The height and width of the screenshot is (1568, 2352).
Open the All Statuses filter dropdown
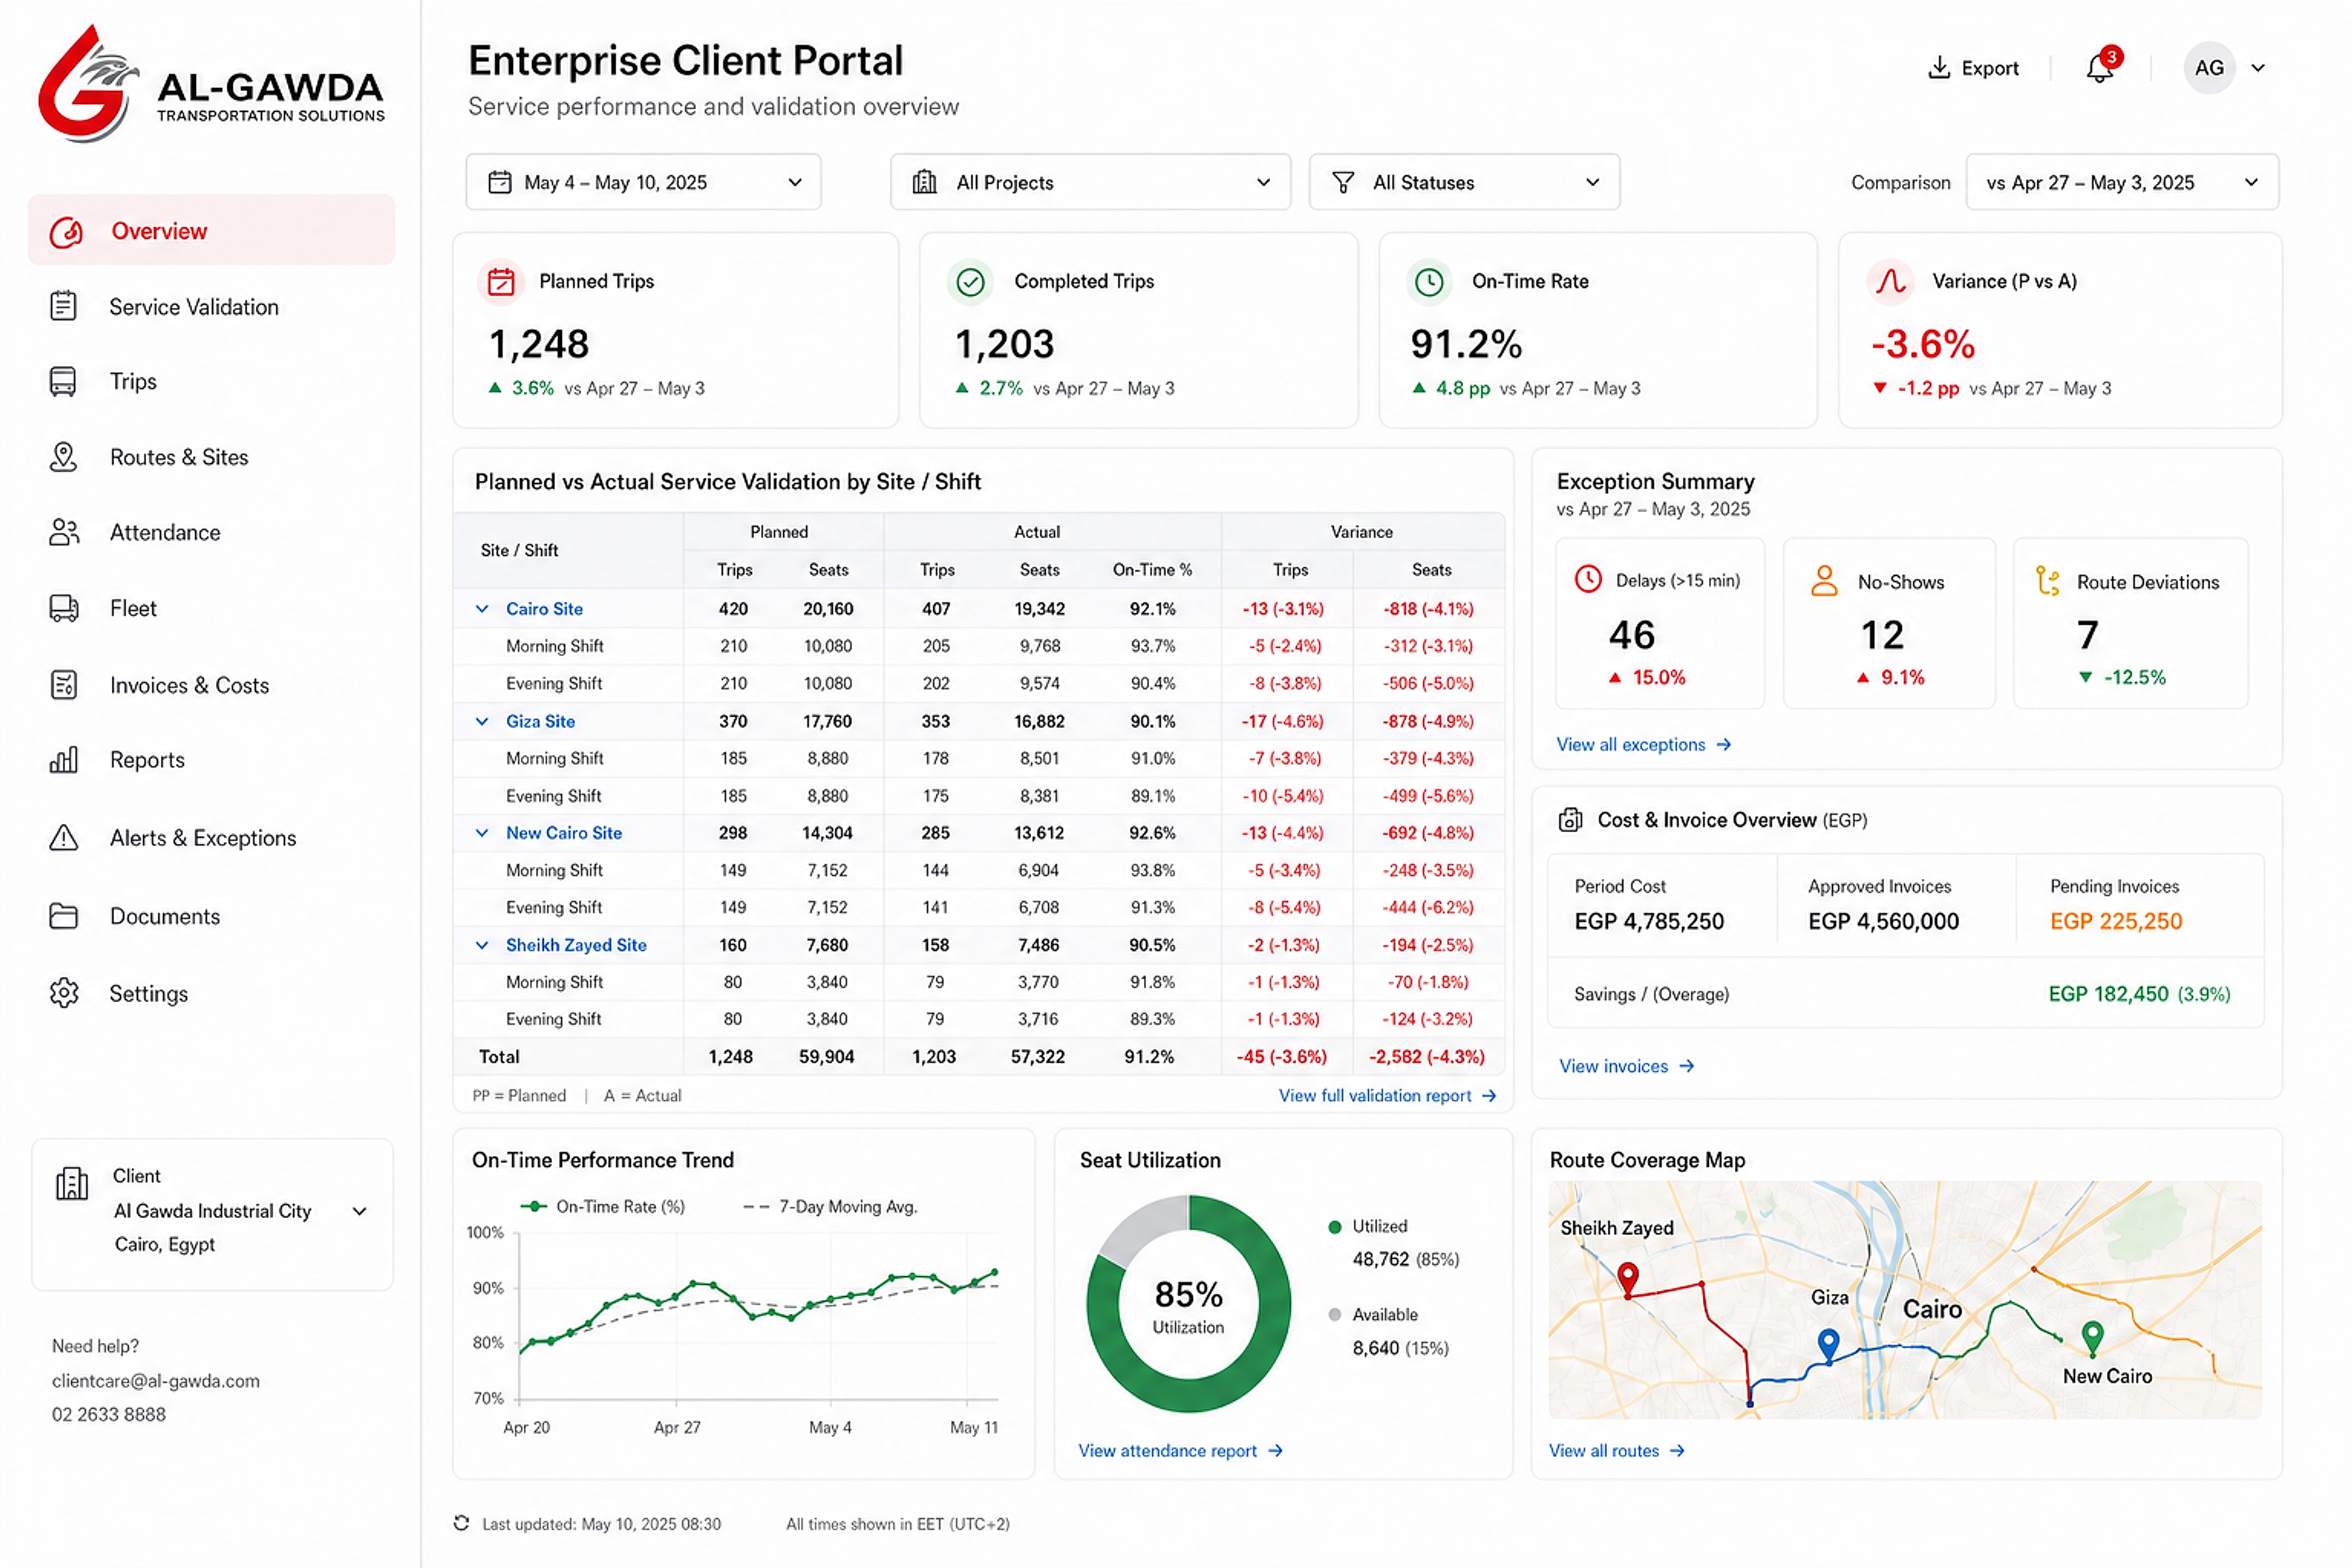tap(1464, 182)
